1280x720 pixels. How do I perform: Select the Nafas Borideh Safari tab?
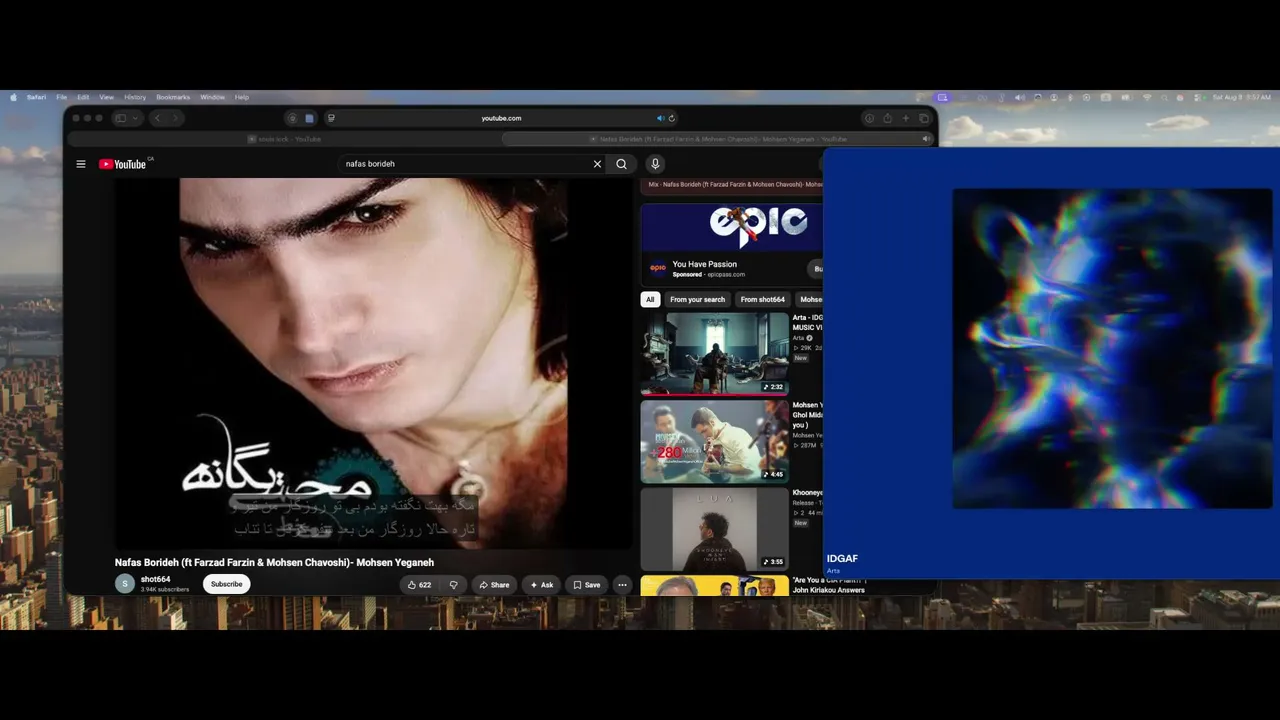tap(717, 139)
